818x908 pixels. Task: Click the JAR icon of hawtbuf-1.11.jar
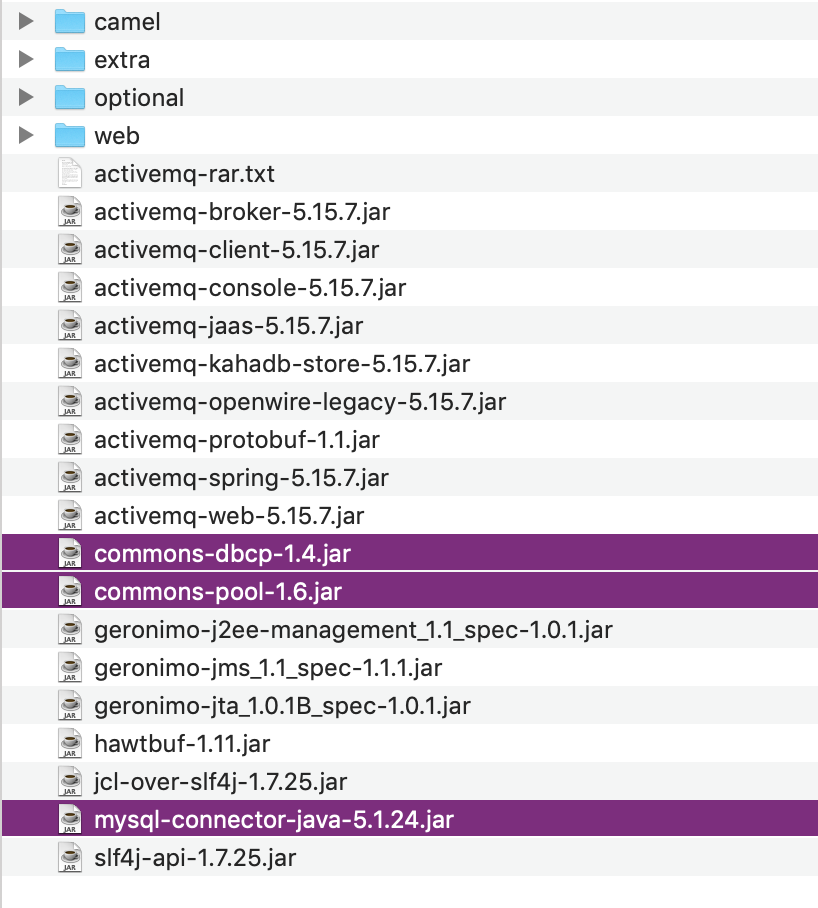click(70, 744)
